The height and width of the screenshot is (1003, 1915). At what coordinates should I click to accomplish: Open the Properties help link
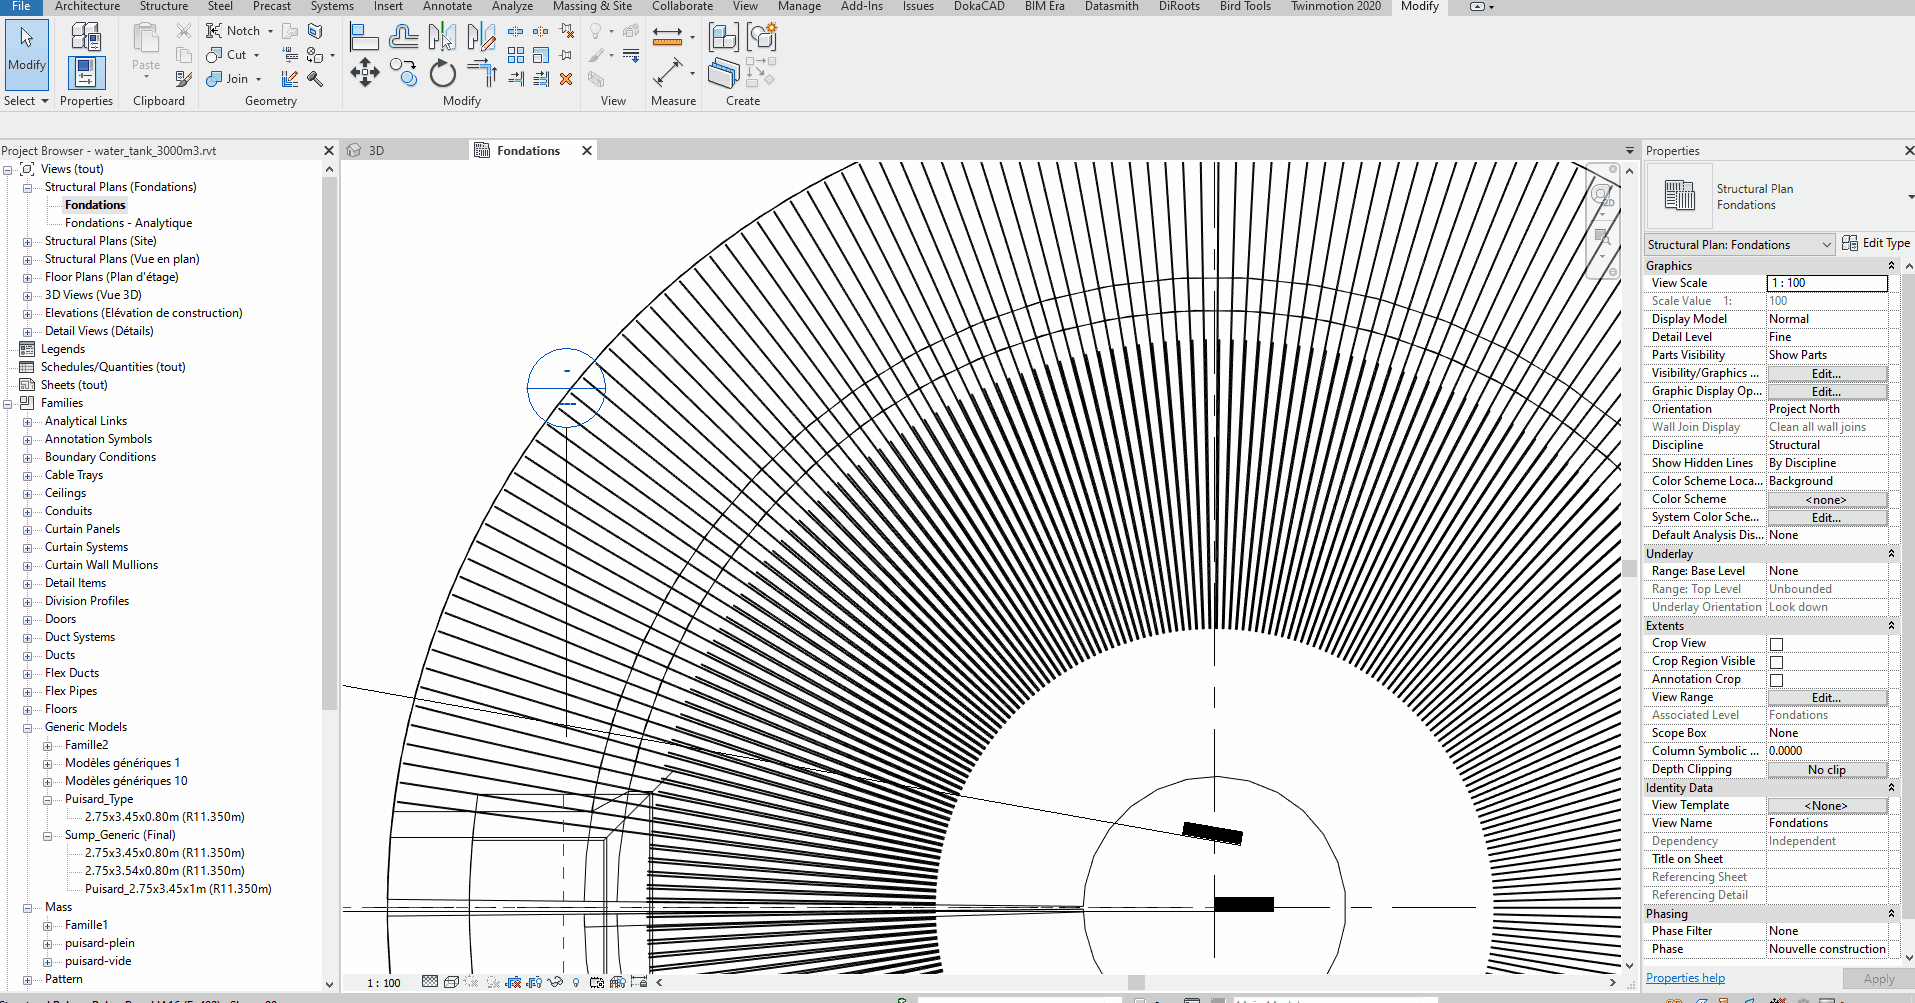point(1685,978)
